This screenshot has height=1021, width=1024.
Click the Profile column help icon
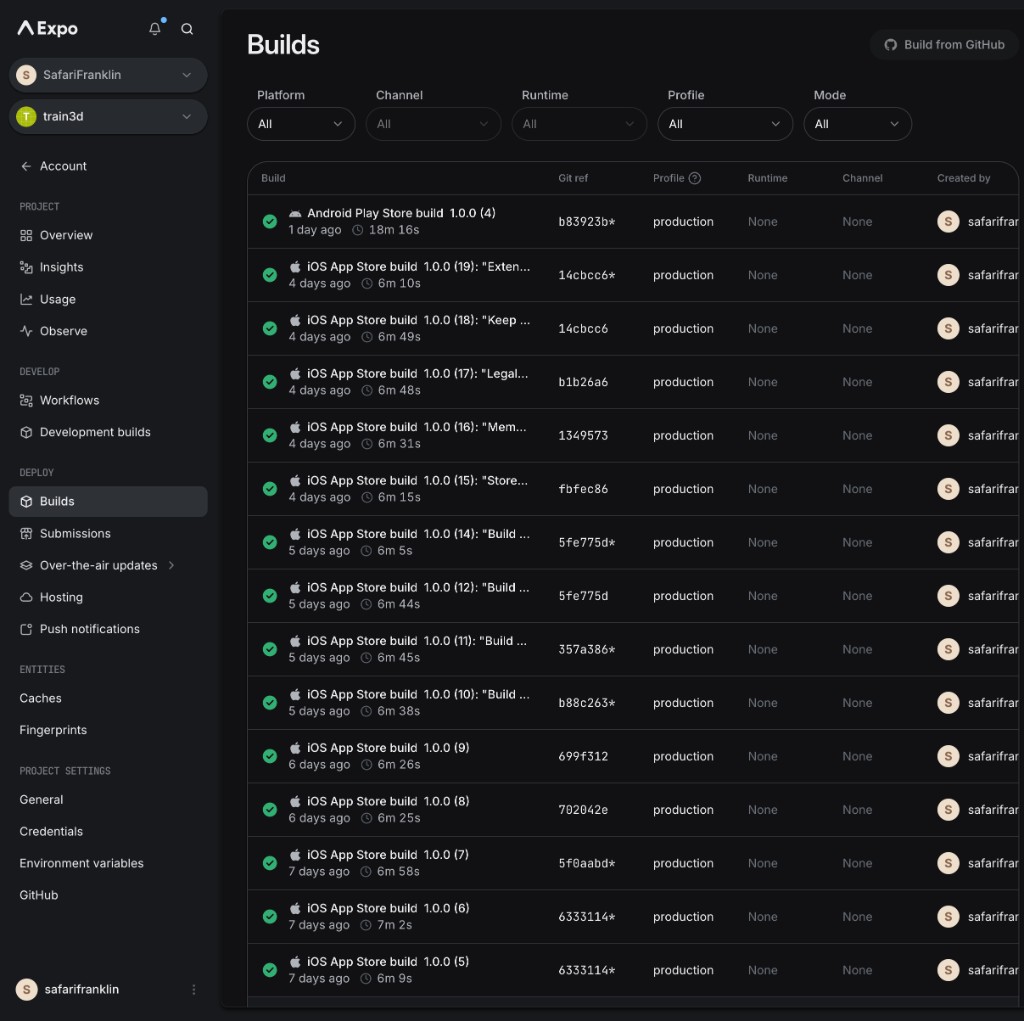tap(695, 178)
